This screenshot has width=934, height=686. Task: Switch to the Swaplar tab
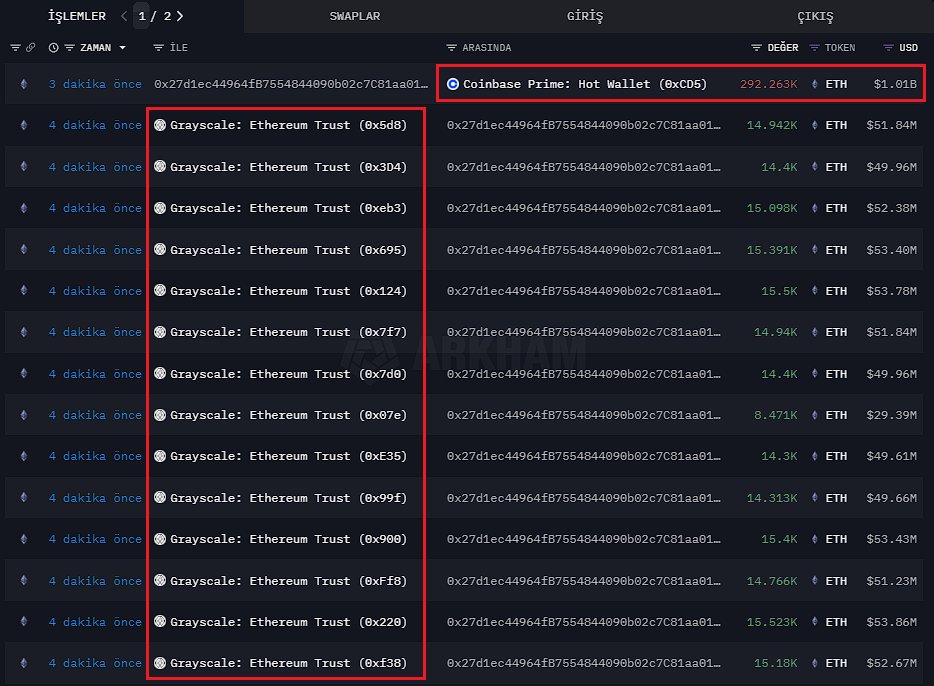pos(354,16)
